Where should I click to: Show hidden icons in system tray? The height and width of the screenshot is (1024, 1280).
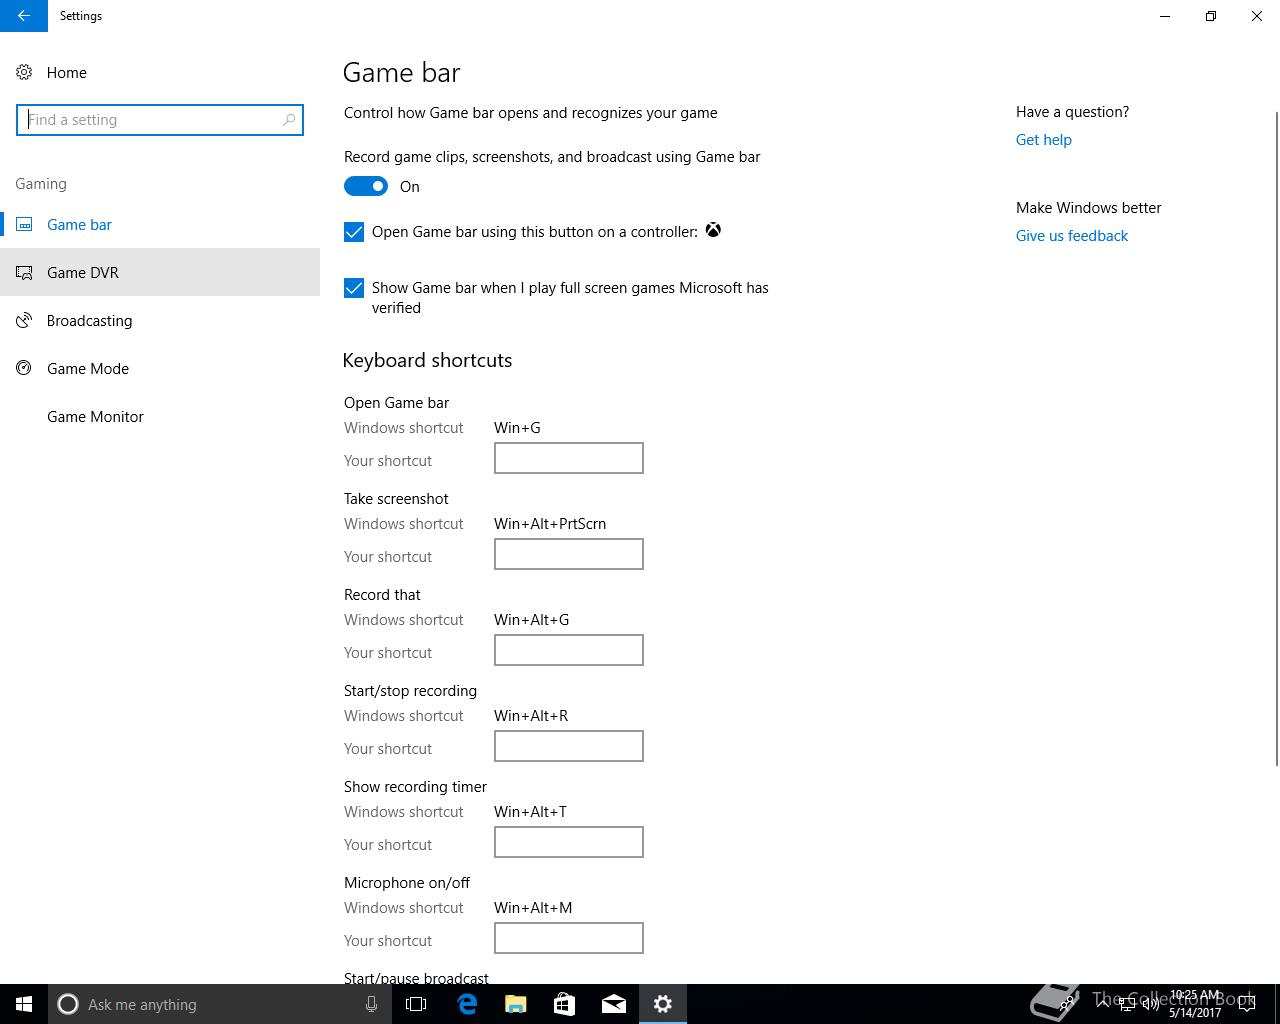[x=1104, y=1004]
